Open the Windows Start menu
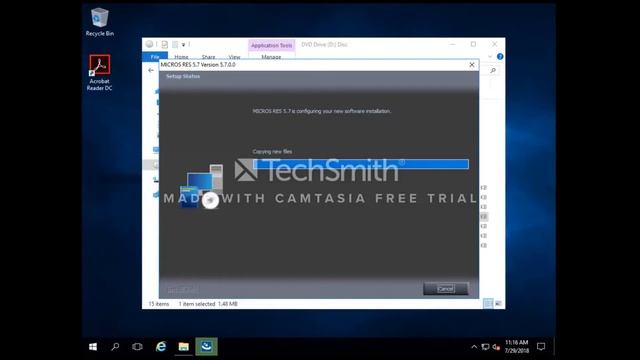 point(93,347)
